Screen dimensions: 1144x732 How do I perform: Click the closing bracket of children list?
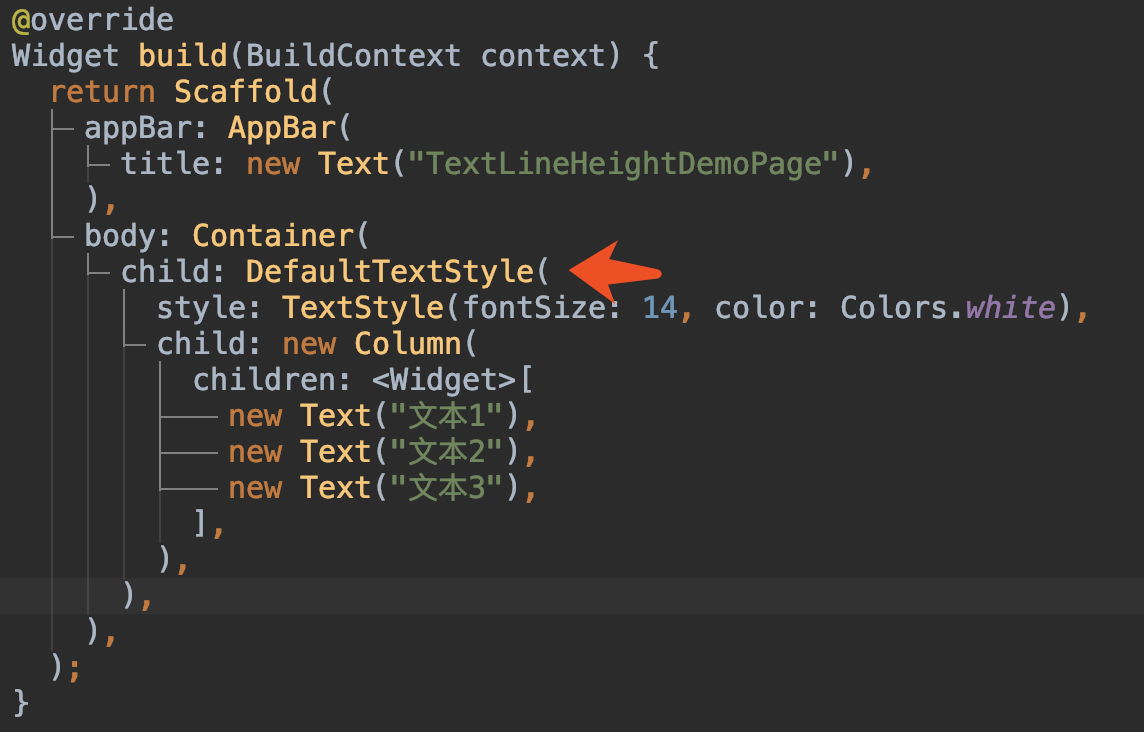[201, 523]
